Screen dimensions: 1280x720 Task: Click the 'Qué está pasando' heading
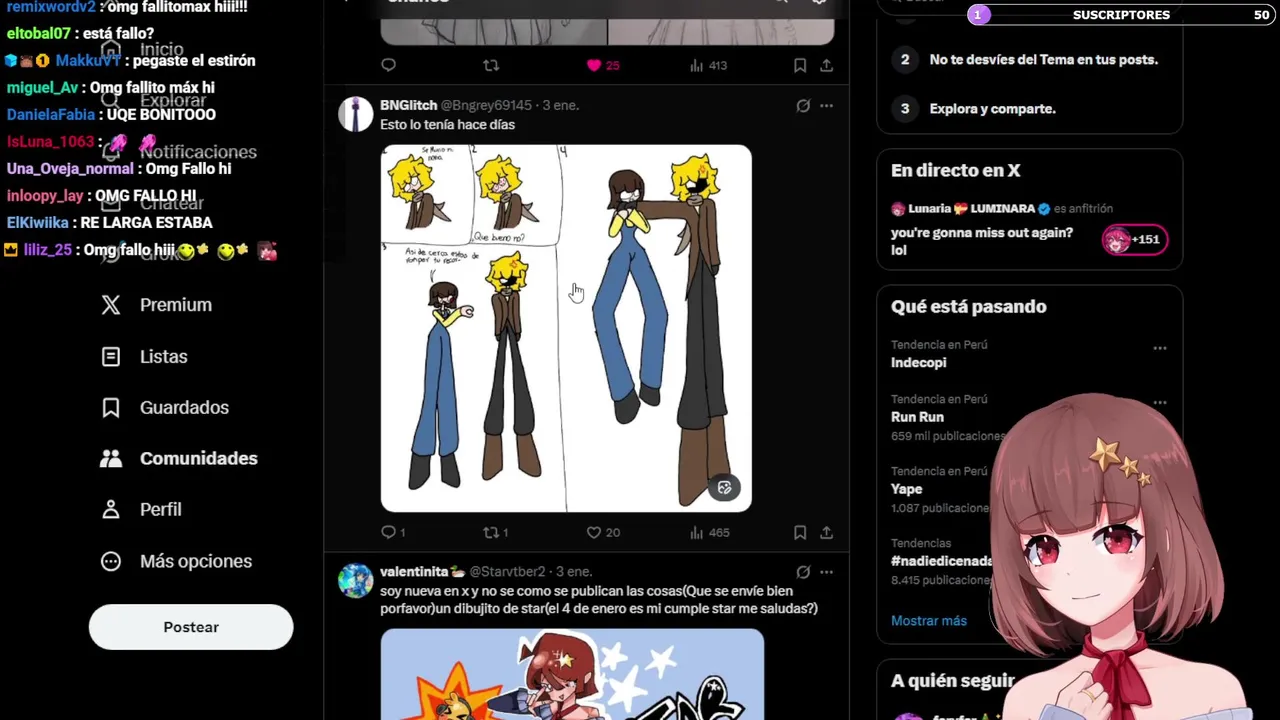click(x=969, y=307)
